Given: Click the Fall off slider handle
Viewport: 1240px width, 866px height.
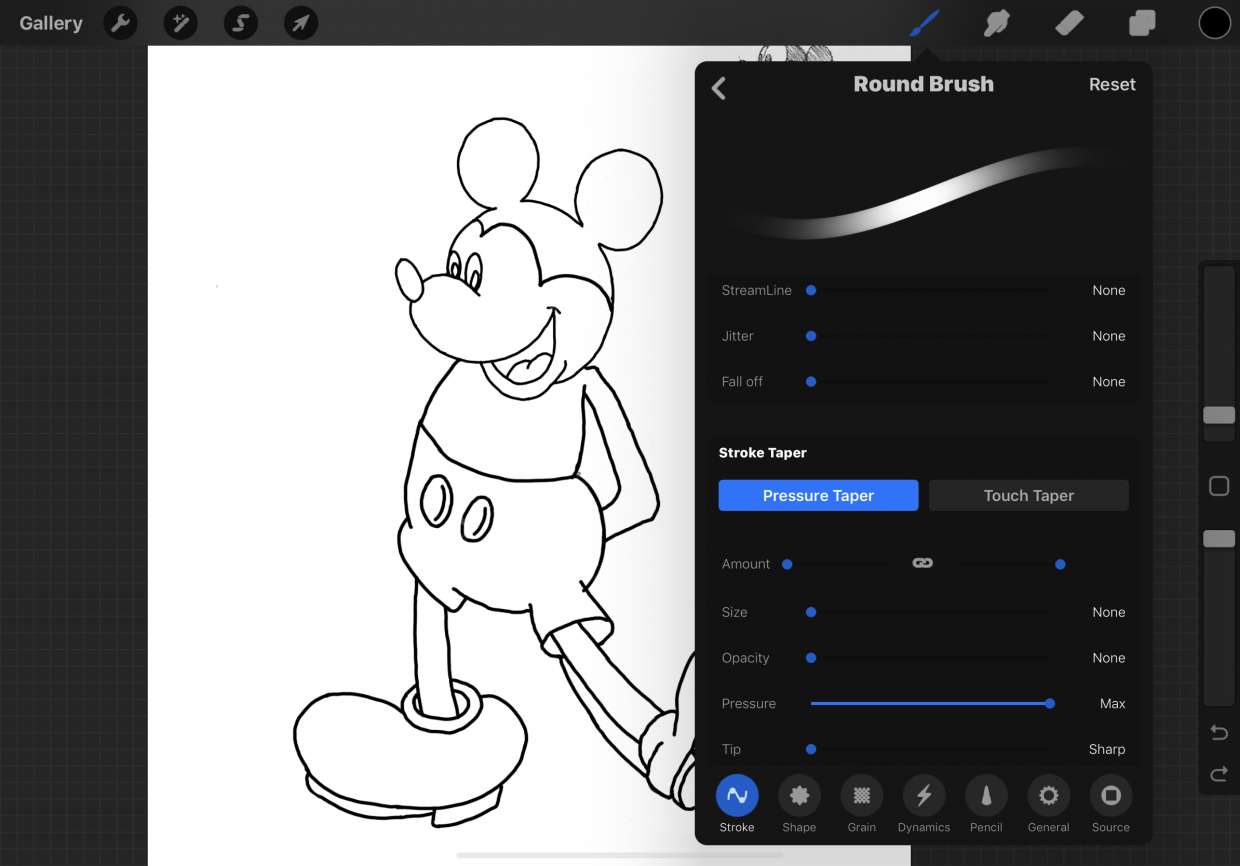Looking at the screenshot, I should [811, 382].
